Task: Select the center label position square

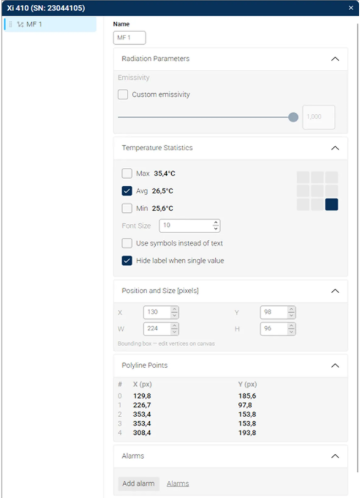Action: click(317, 191)
